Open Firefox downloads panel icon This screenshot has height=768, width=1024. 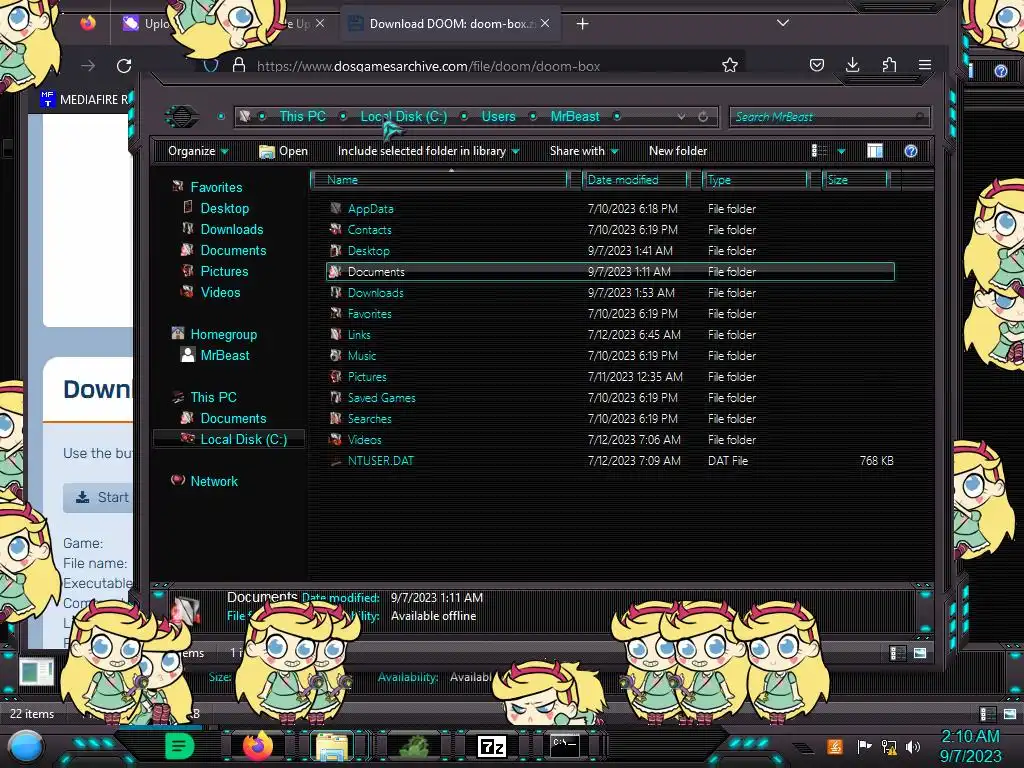[852, 65]
